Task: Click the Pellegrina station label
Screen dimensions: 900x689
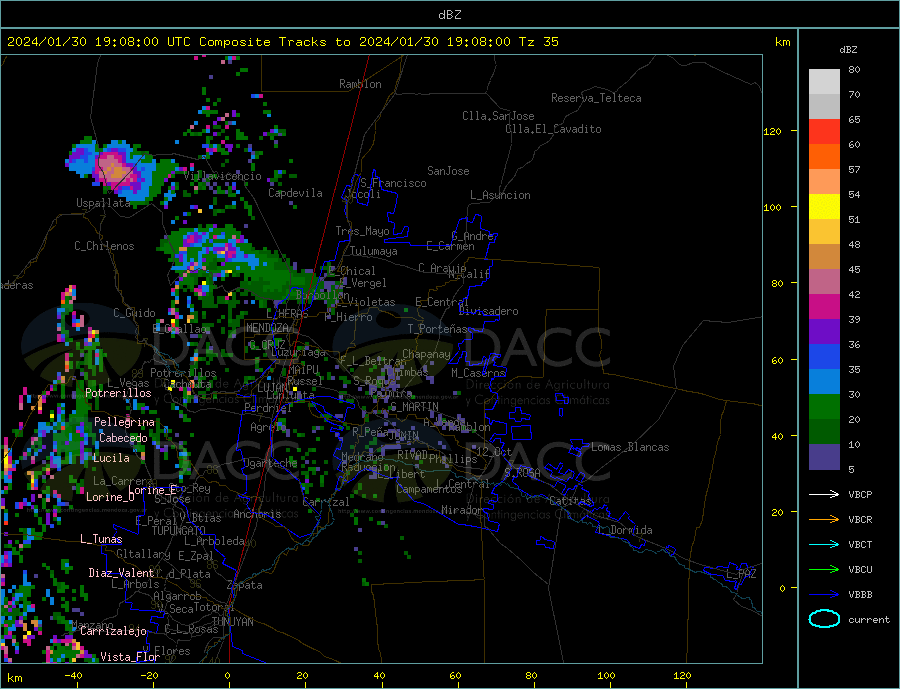Action: (125, 422)
